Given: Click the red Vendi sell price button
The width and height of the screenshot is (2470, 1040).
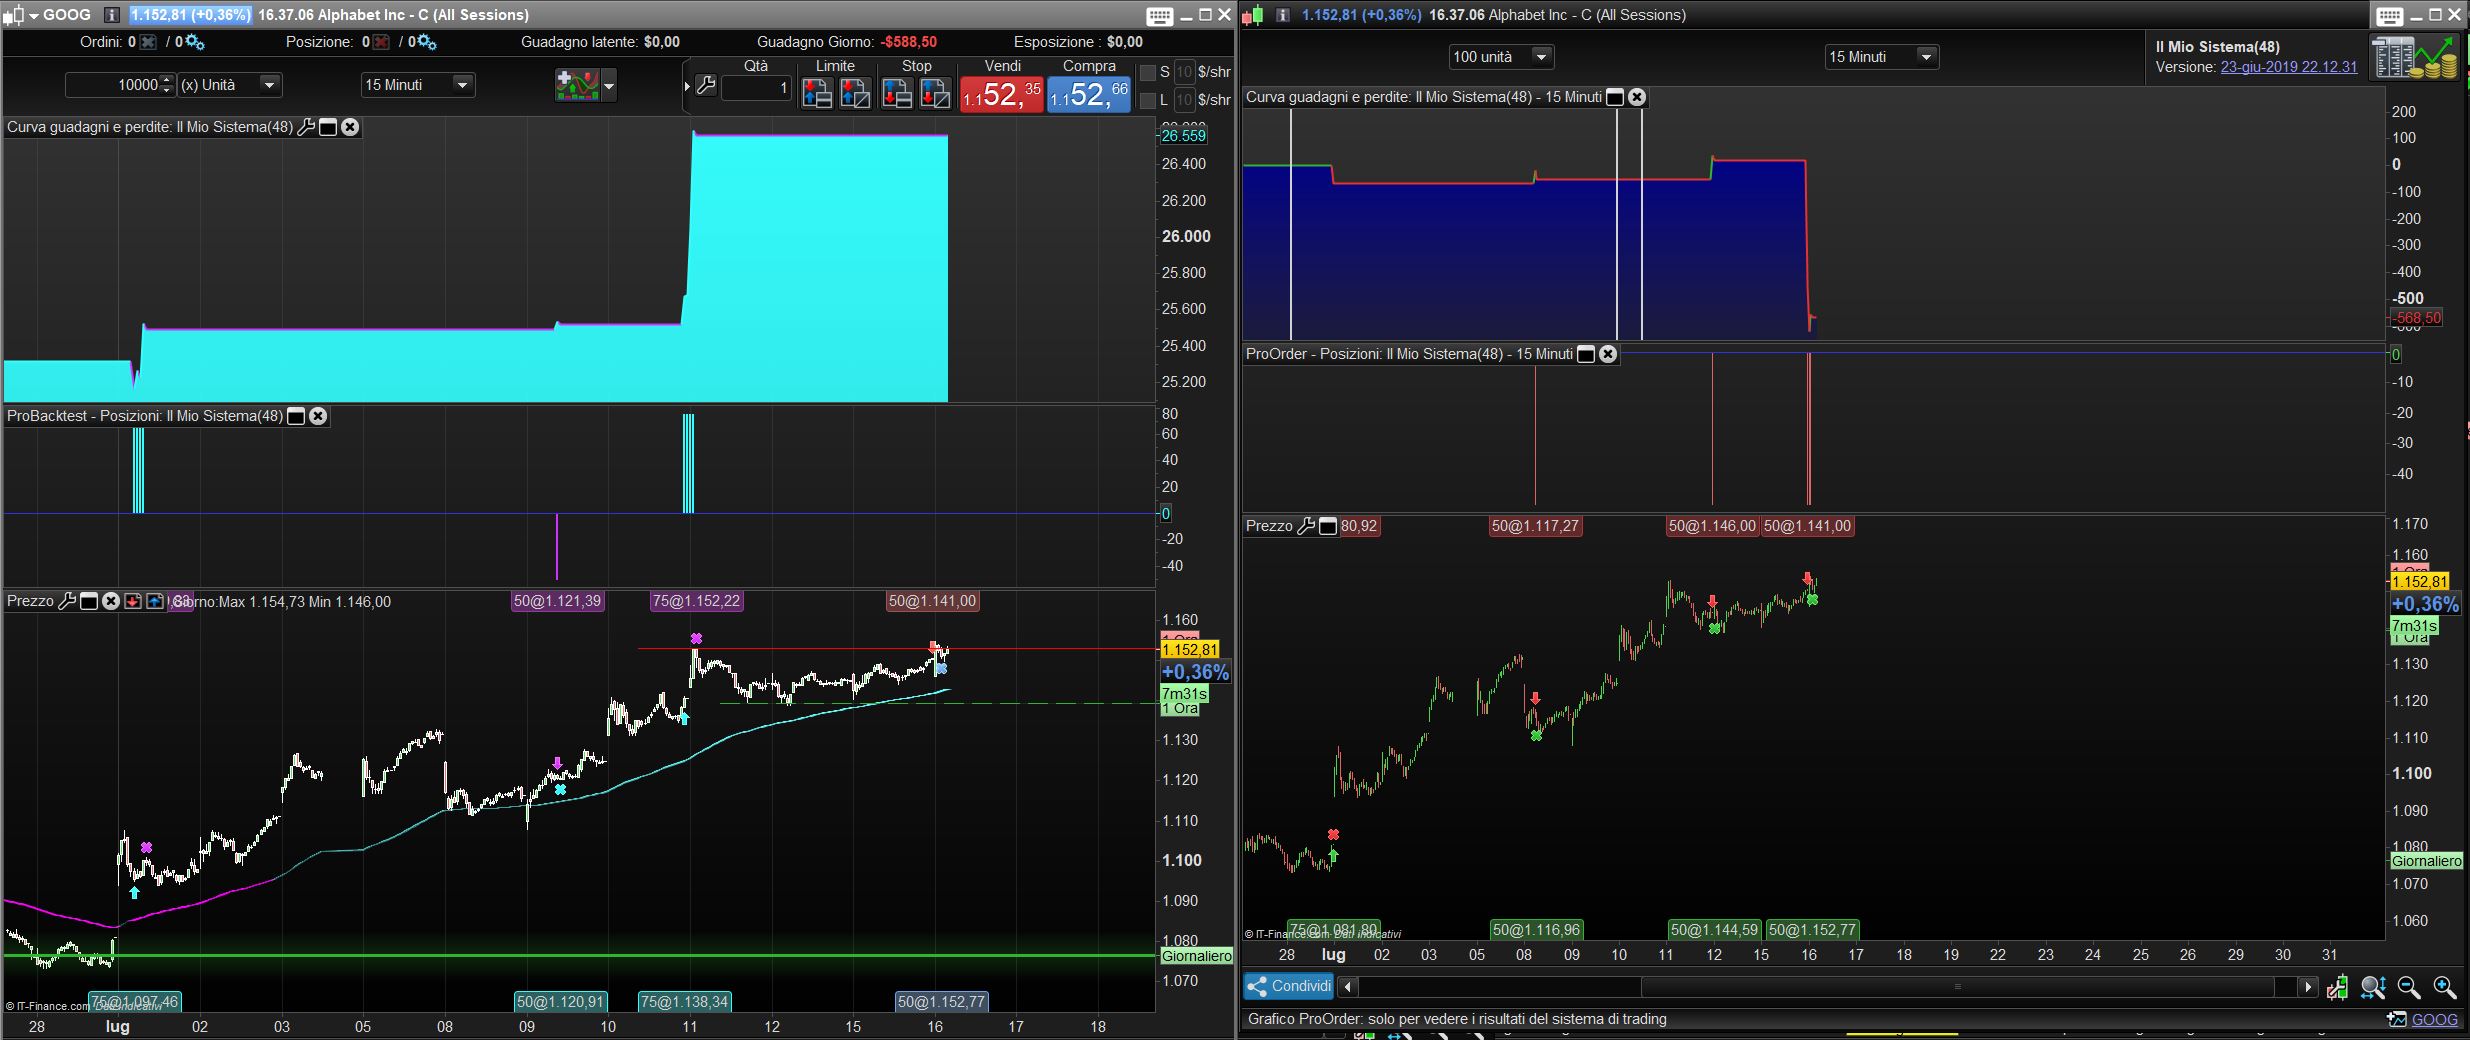Looking at the screenshot, I should point(1002,95).
